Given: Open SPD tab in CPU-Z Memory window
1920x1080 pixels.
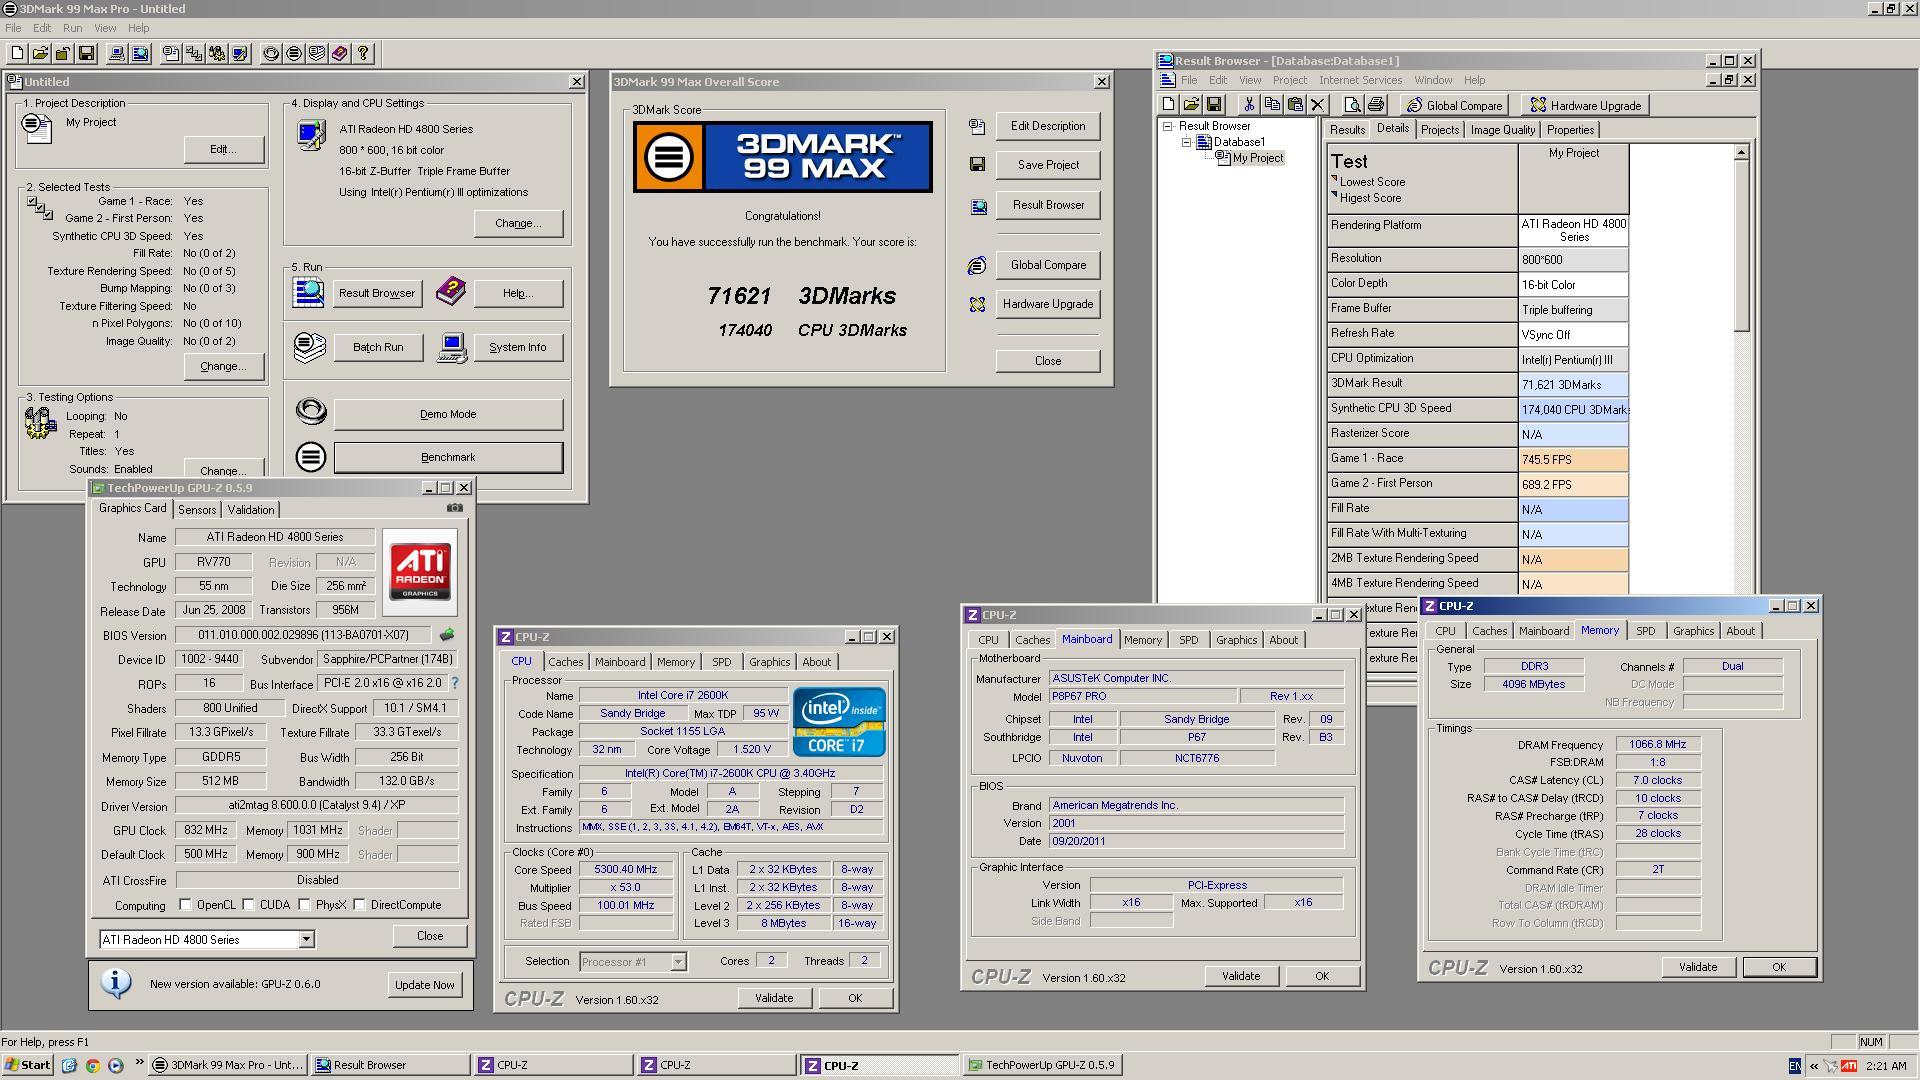Looking at the screenshot, I should [1645, 631].
